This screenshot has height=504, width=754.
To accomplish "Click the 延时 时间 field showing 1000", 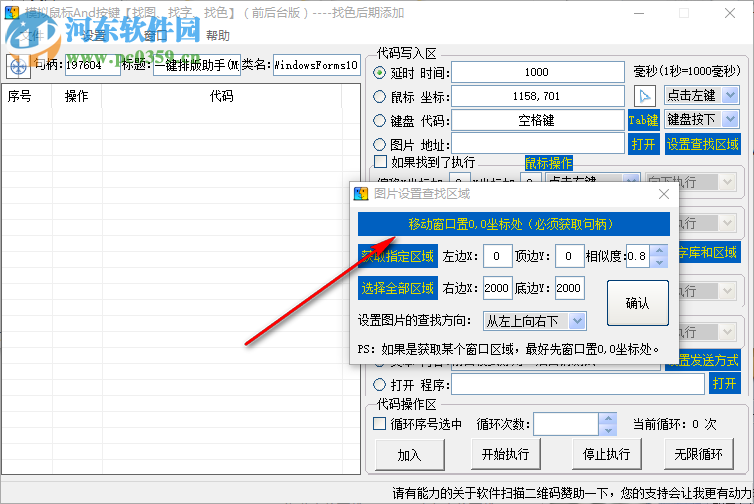I will [x=538, y=72].
